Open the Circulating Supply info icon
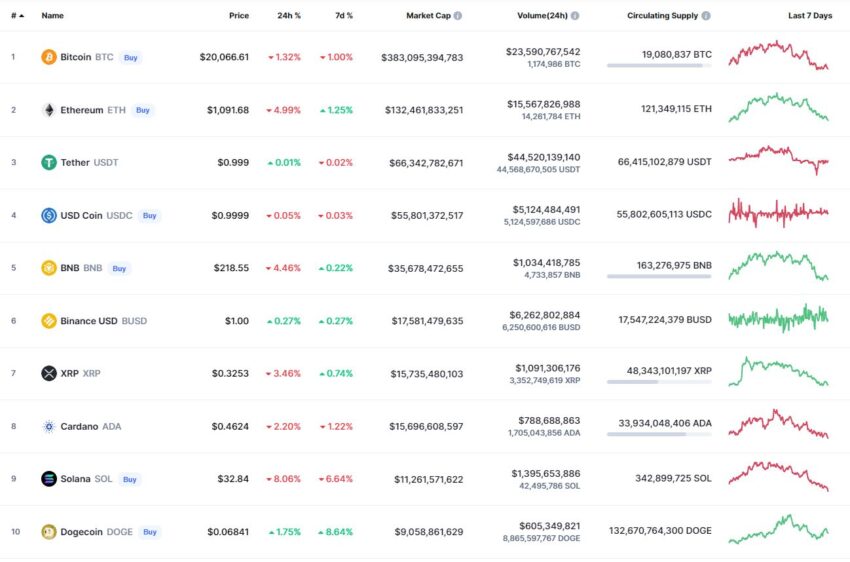The height and width of the screenshot is (562, 850). [x=706, y=16]
